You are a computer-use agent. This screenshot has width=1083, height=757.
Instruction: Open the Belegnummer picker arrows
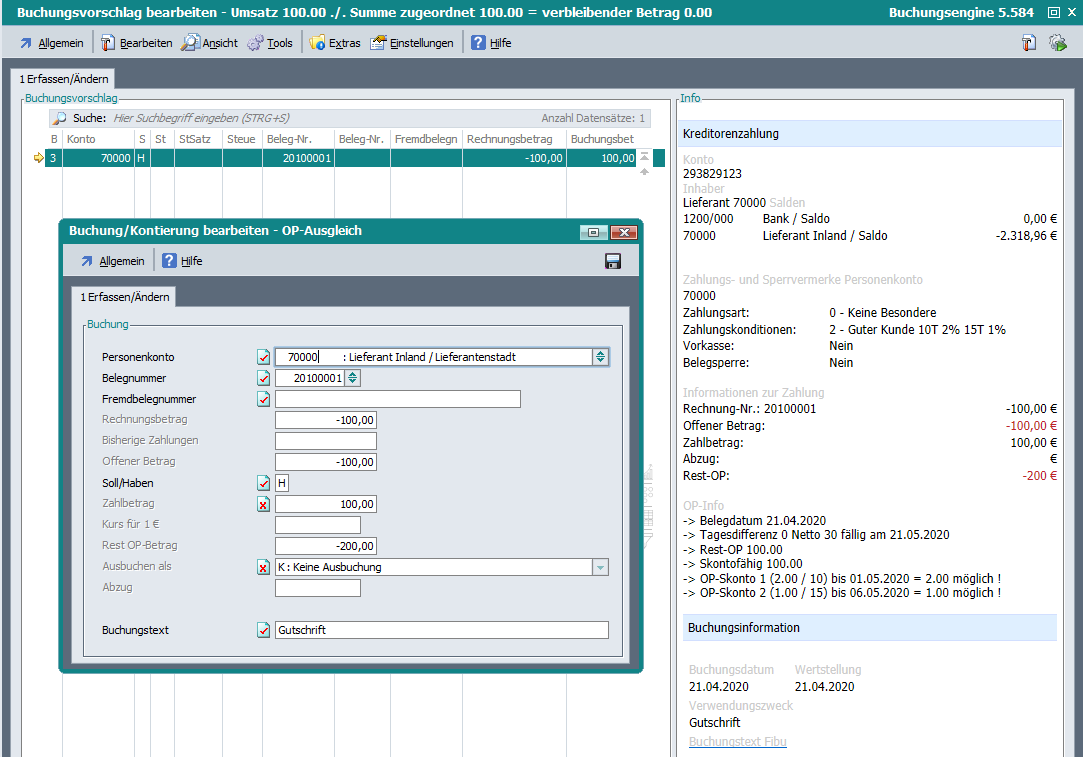click(352, 378)
